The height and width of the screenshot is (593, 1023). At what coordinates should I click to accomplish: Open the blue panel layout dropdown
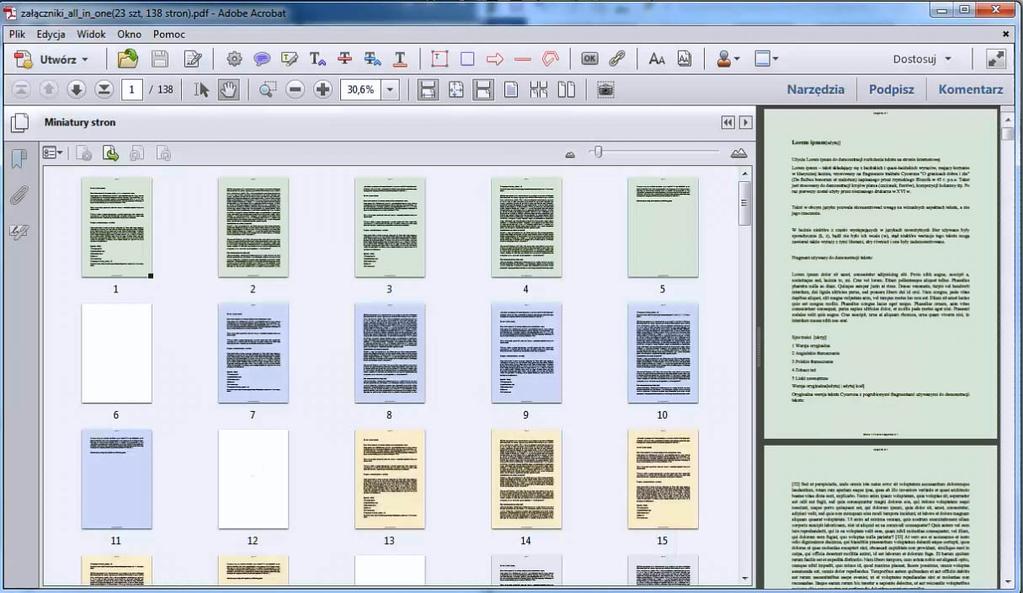pyautogui.click(x=766, y=59)
